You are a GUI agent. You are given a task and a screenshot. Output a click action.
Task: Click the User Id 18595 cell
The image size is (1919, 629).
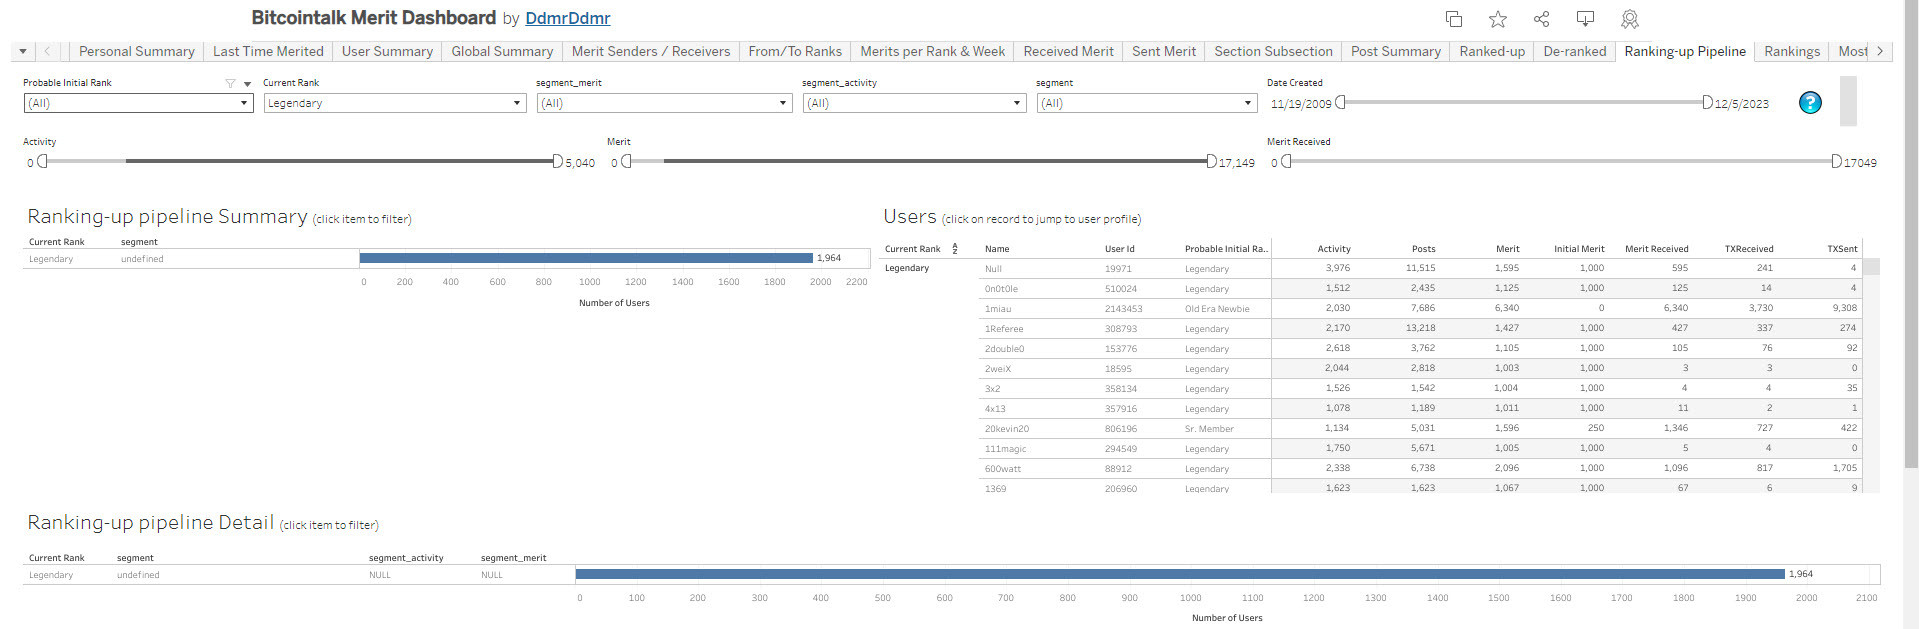coord(1118,369)
